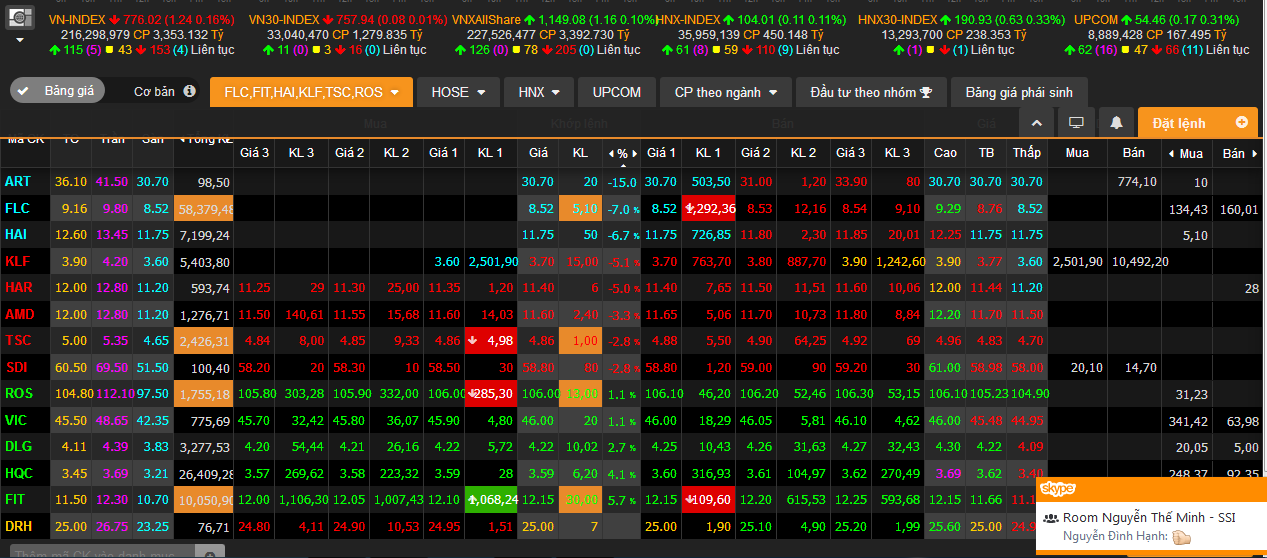1267x558 pixels.
Task: Select ticker HAR row symbol
Action: (x=18, y=287)
